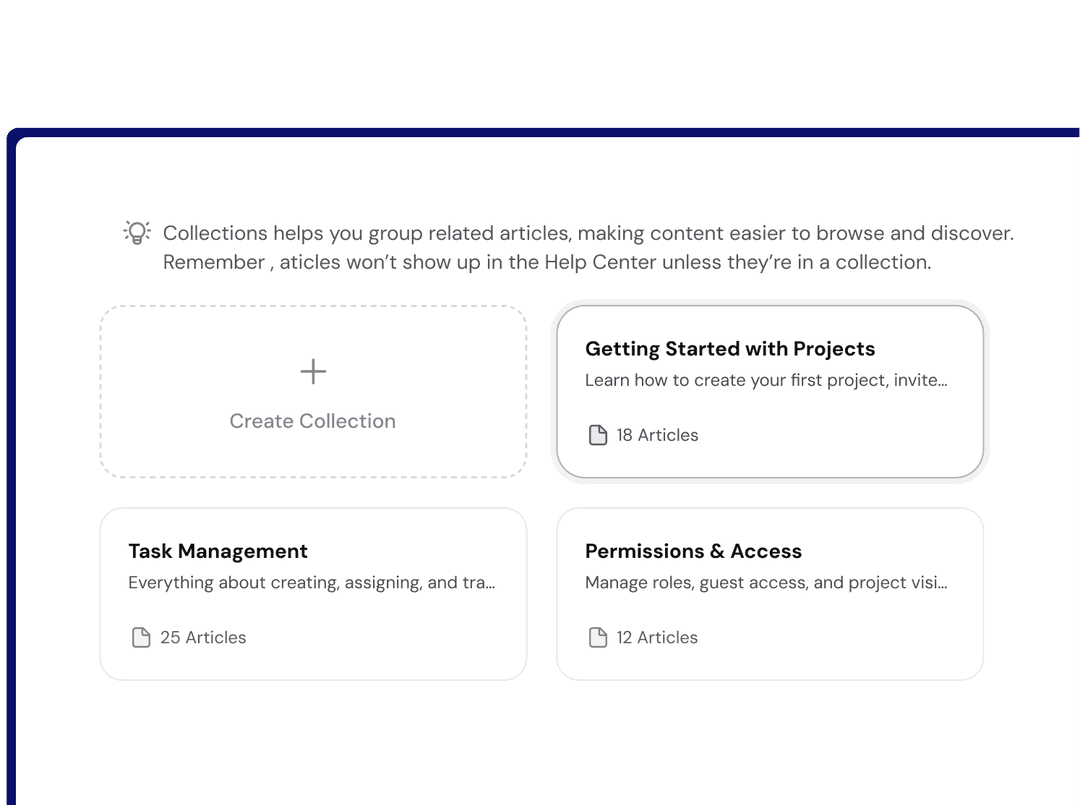Click the Create Collection label text

[312, 421]
